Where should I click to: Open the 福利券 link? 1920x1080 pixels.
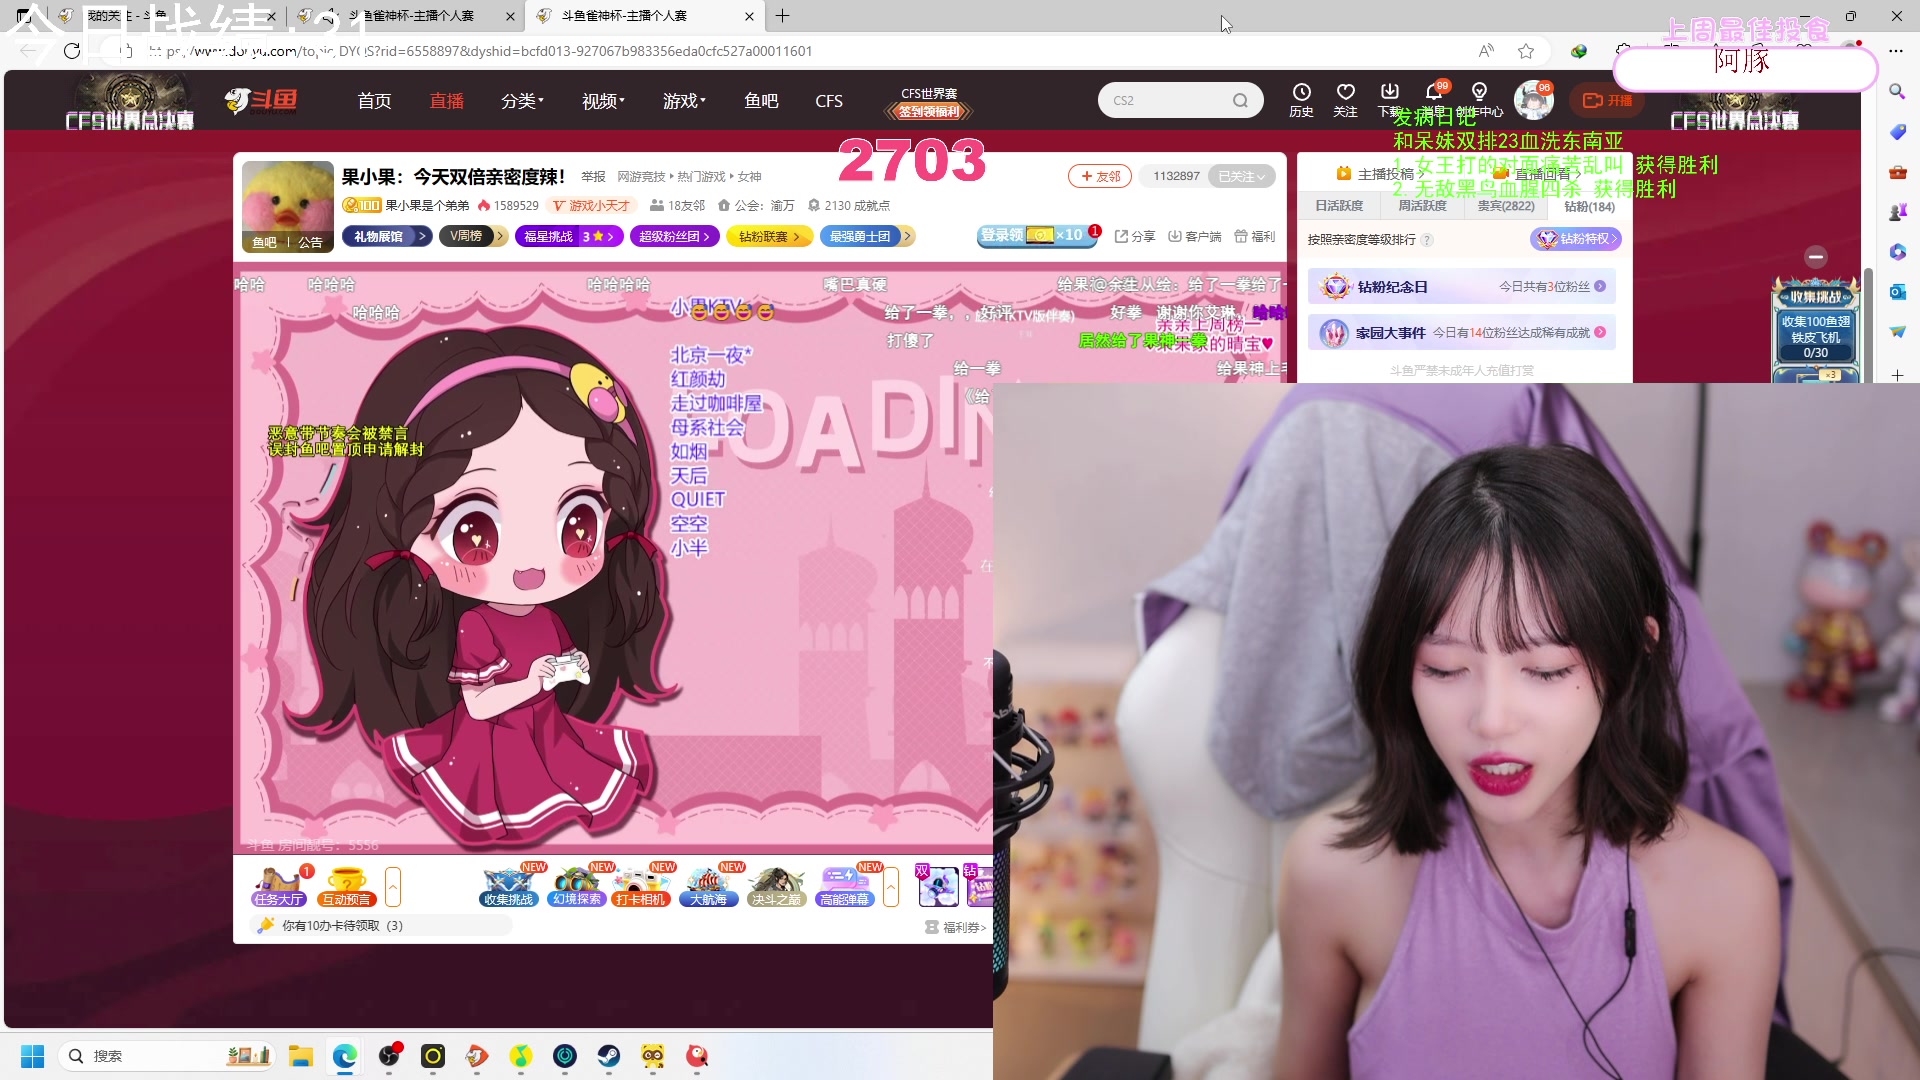tap(956, 927)
